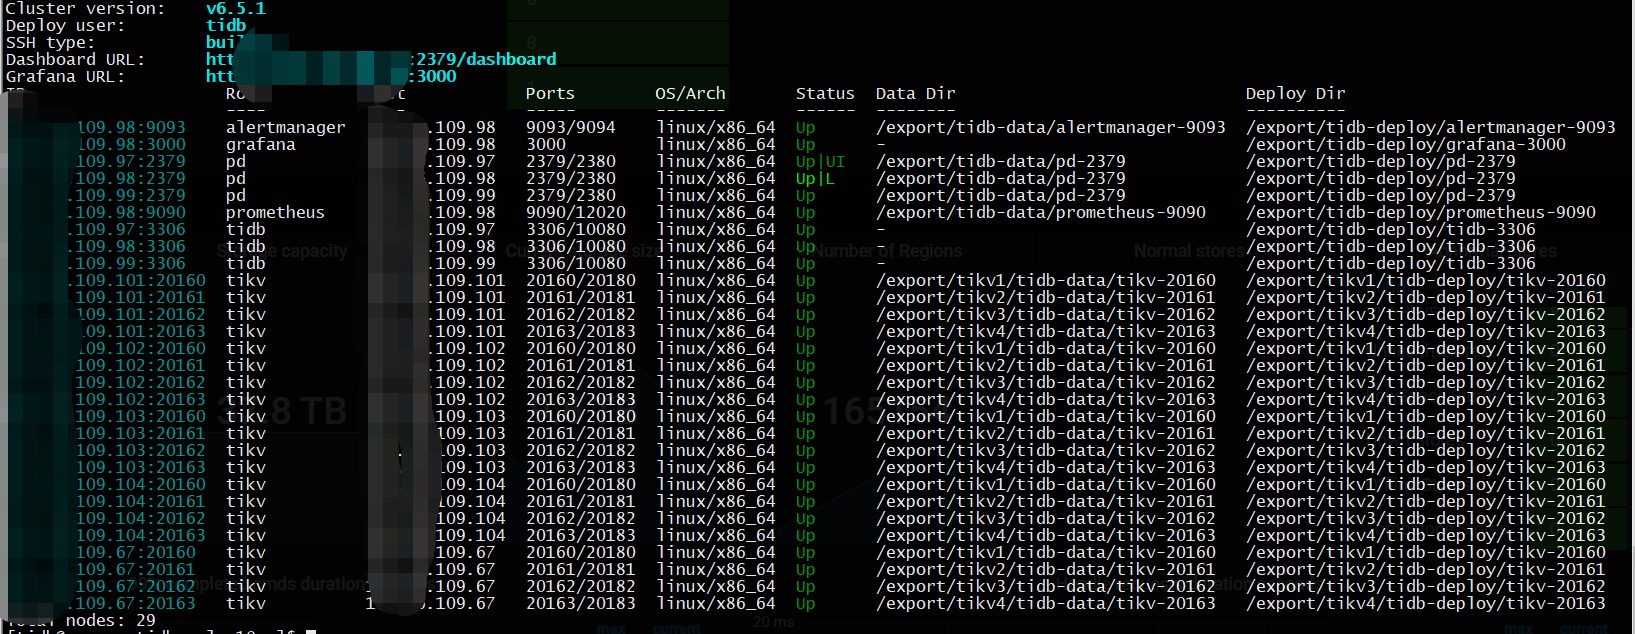Click the pd node ID 109.97:2379
The width and height of the screenshot is (1635, 634).
pyautogui.click(x=131, y=161)
